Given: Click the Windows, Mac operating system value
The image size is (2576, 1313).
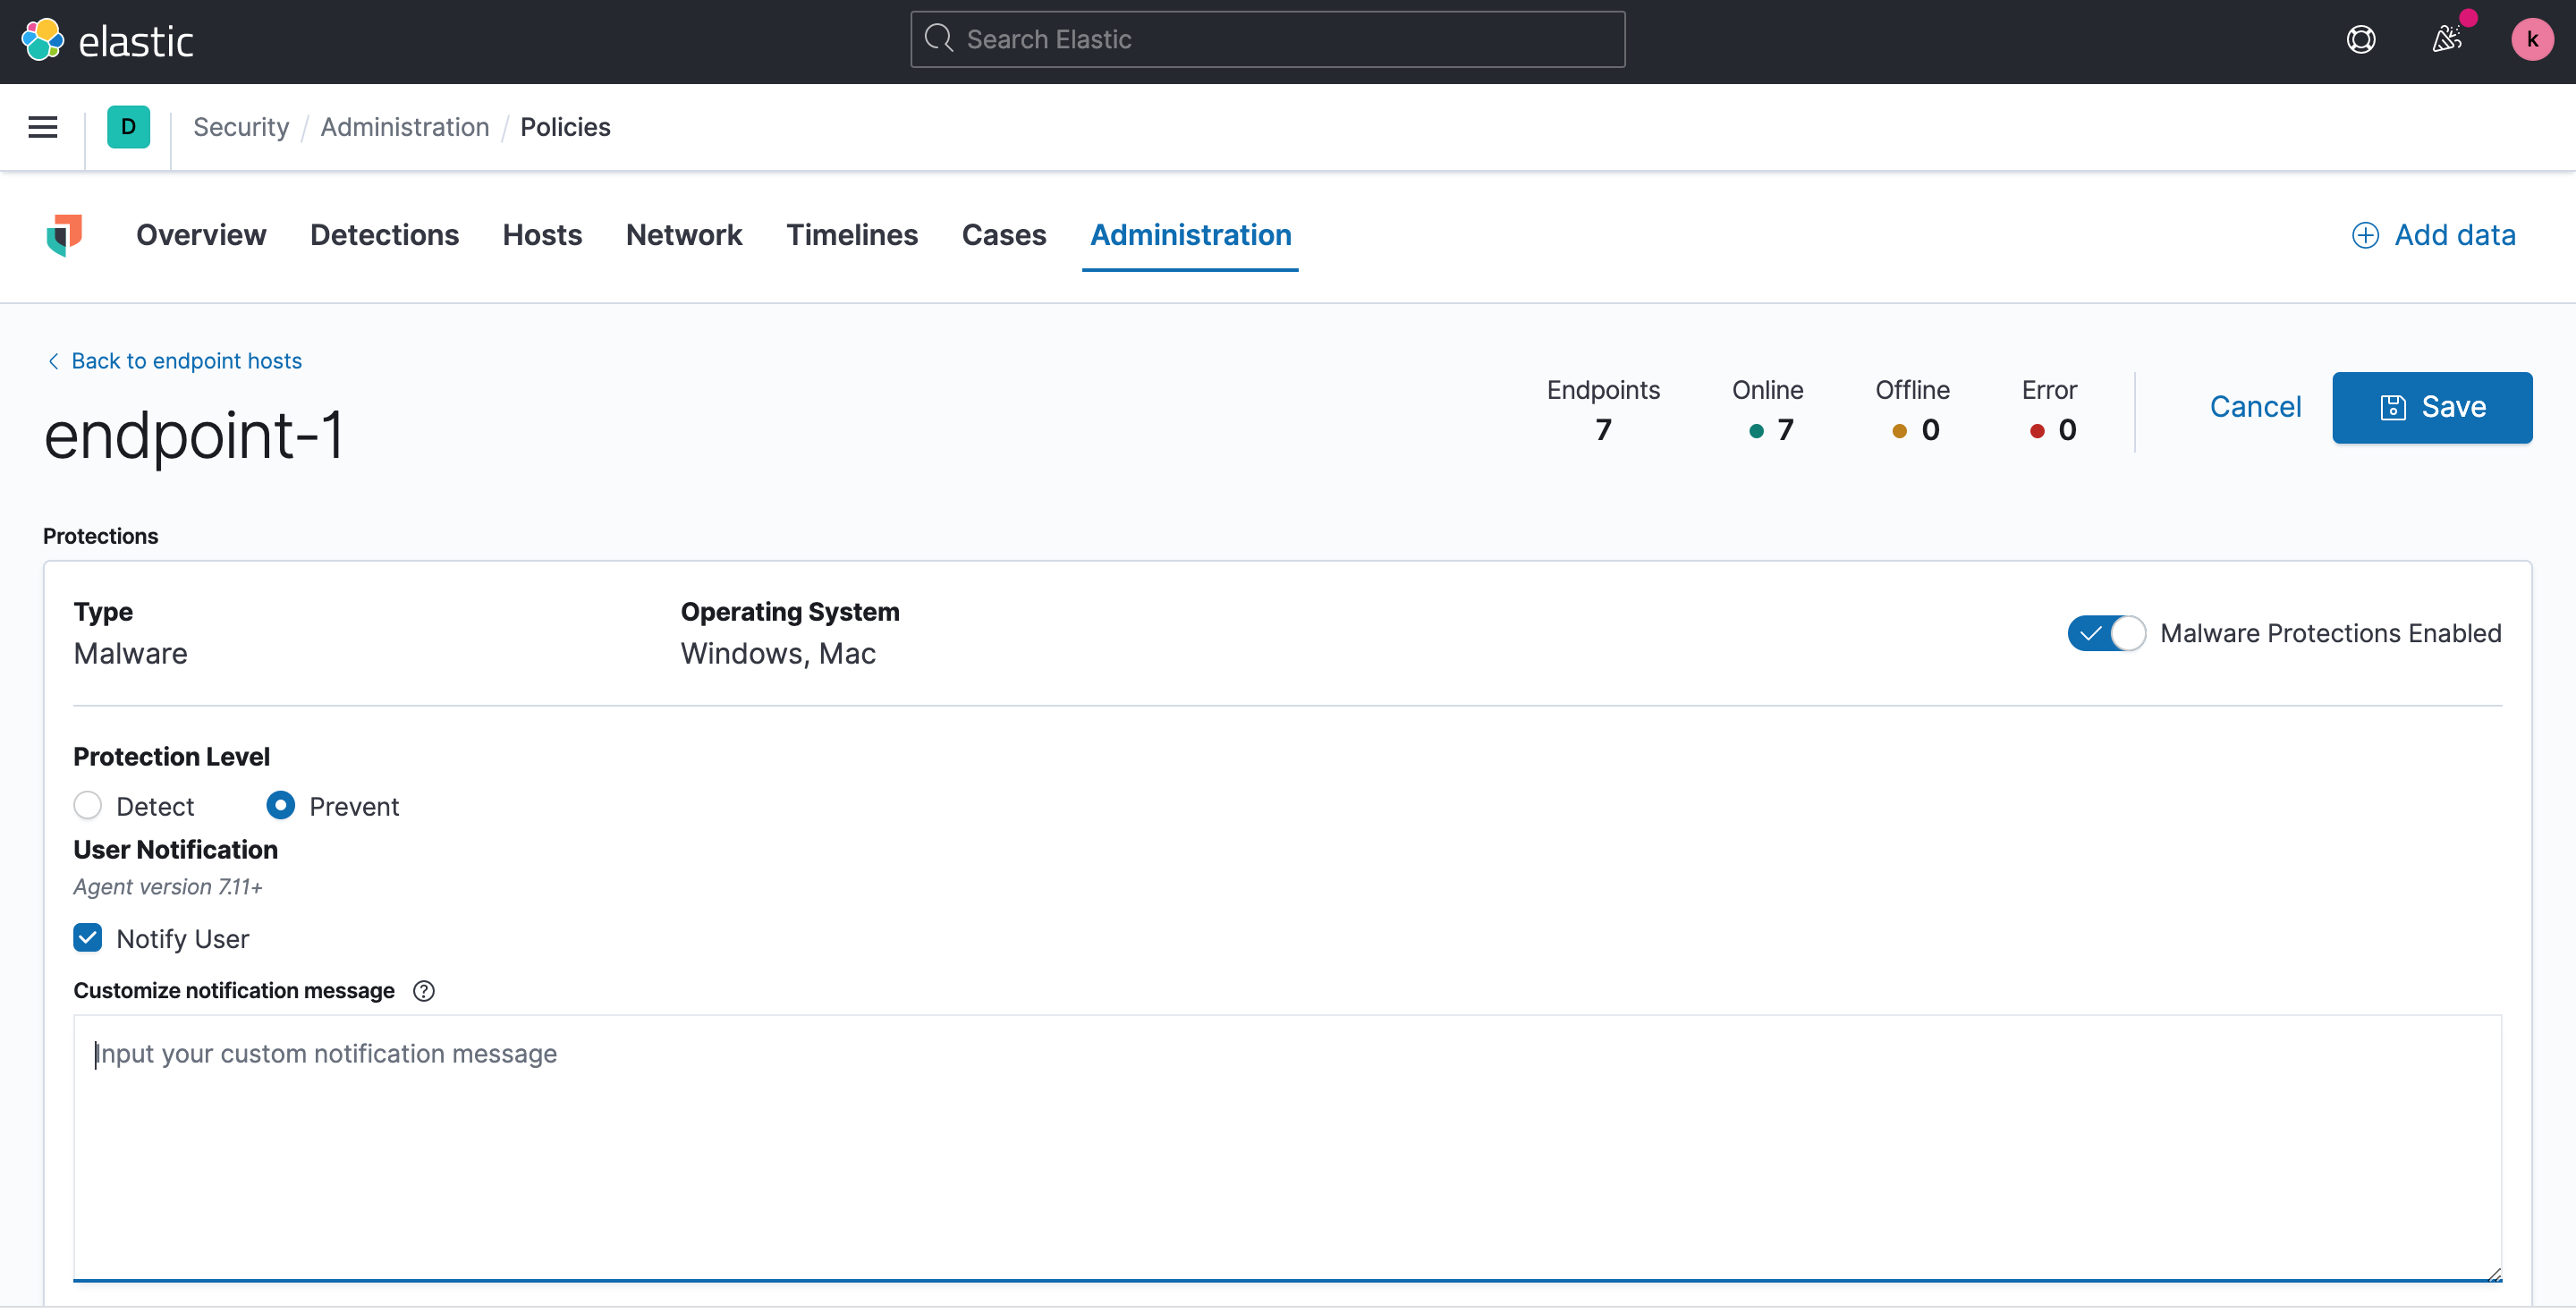Looking at the screenshot, I should point(778,654).
